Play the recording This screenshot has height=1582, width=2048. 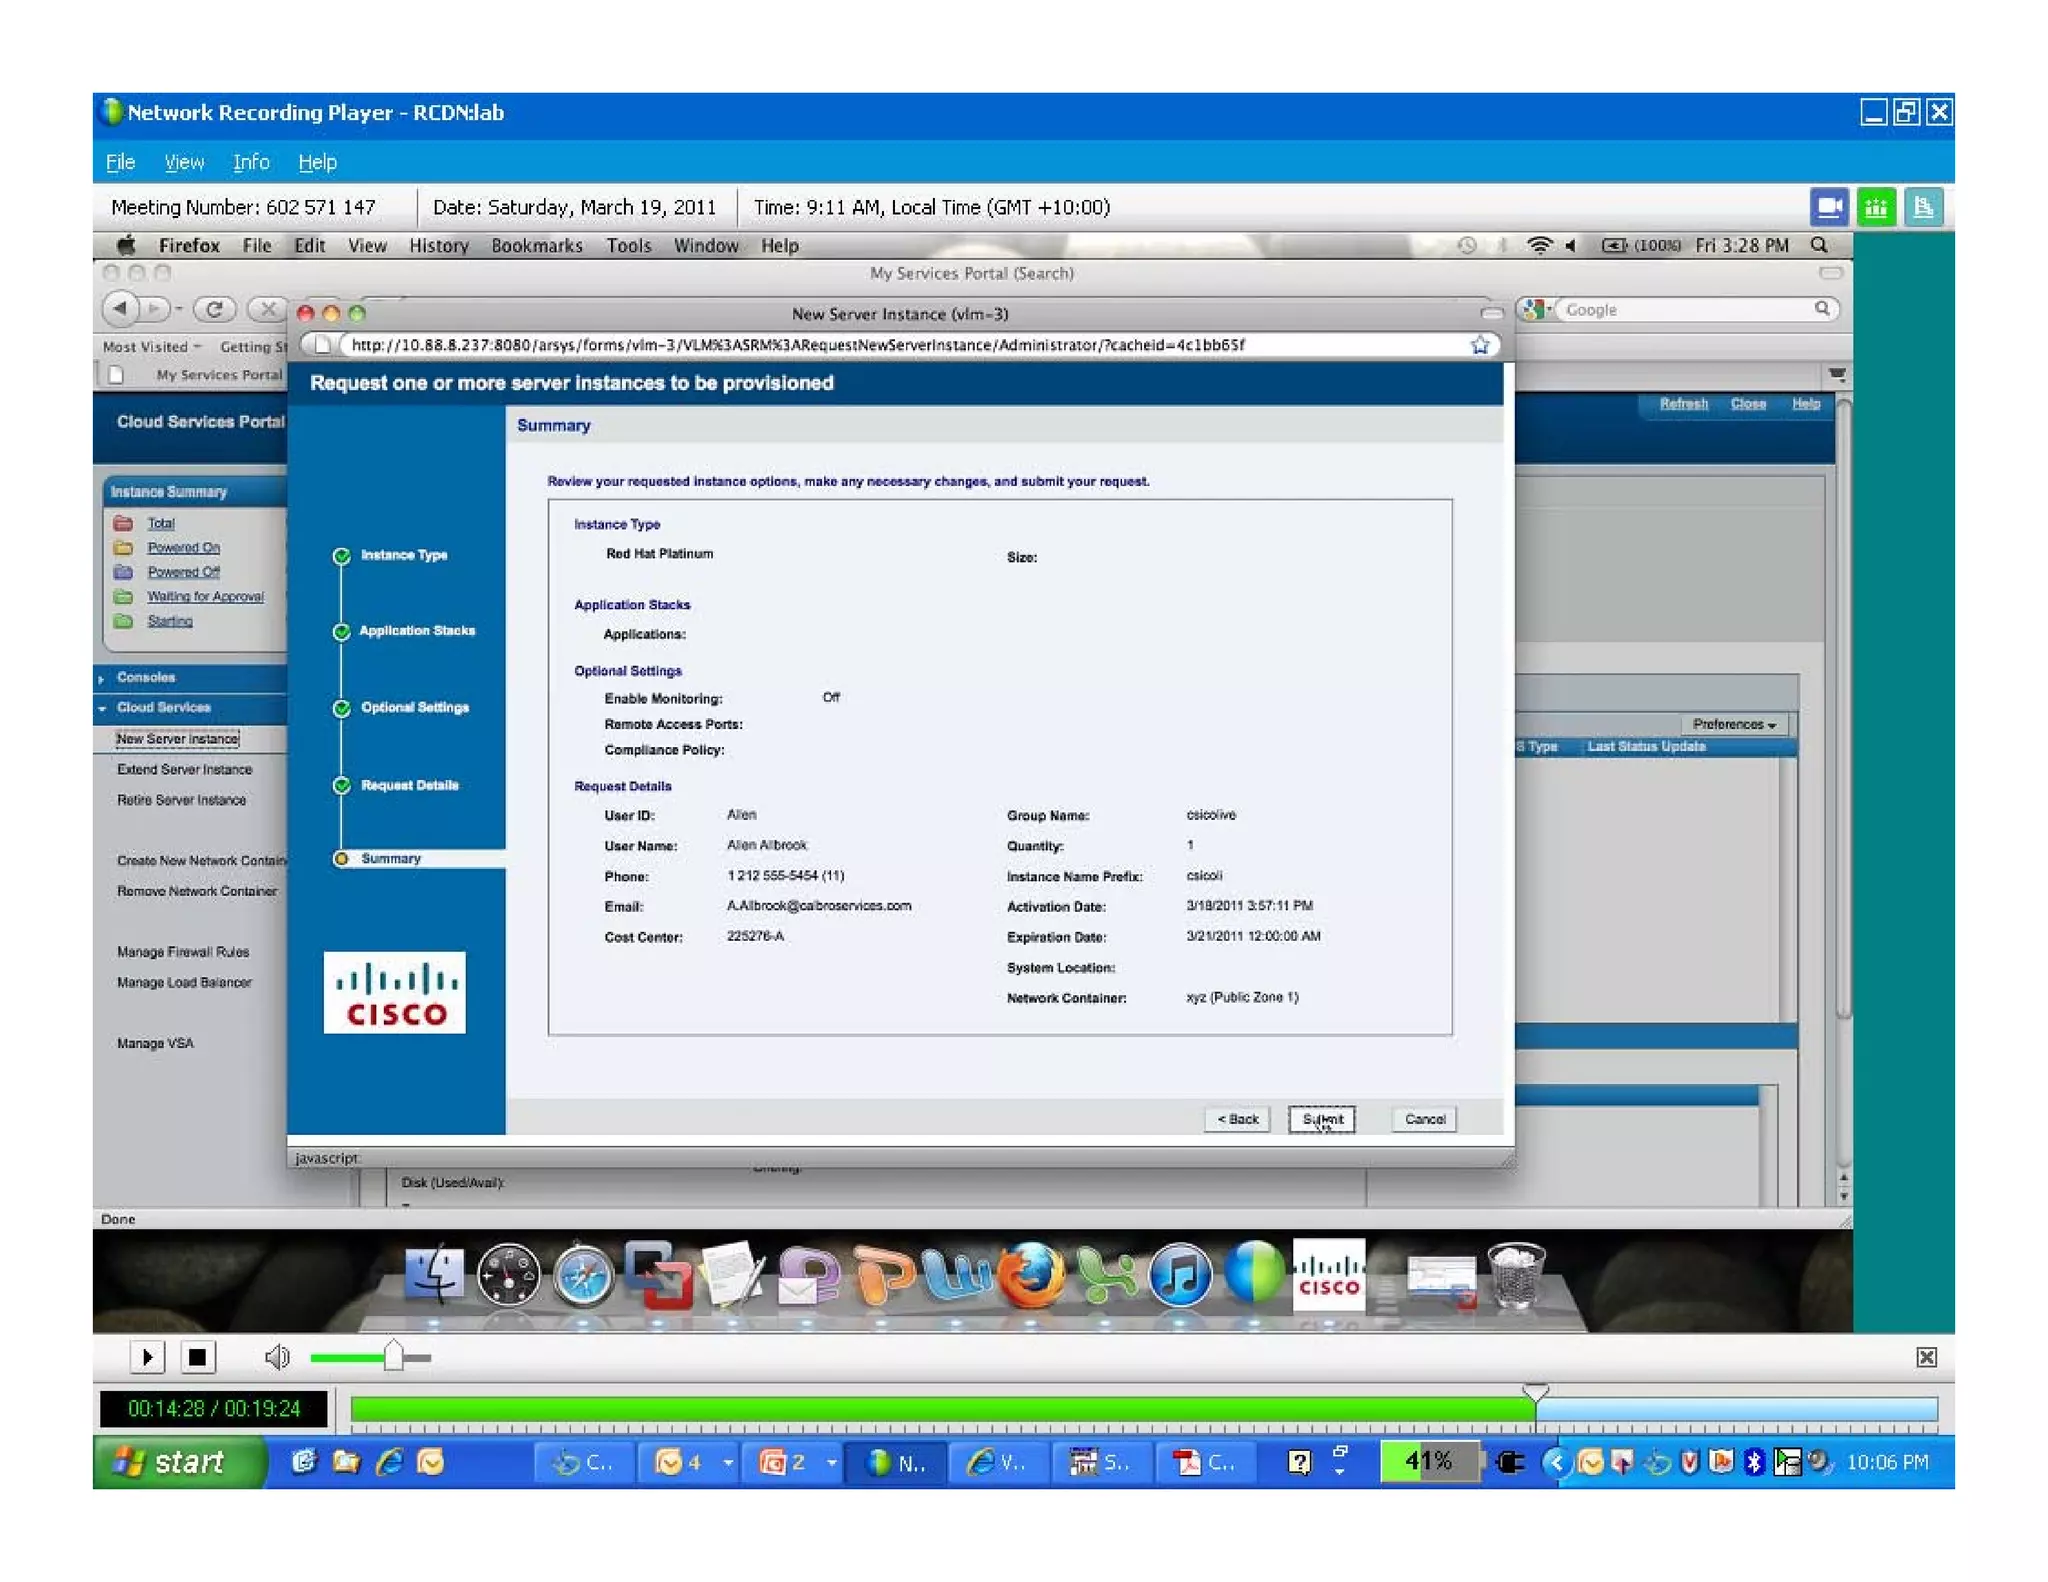pos(147,1357)
